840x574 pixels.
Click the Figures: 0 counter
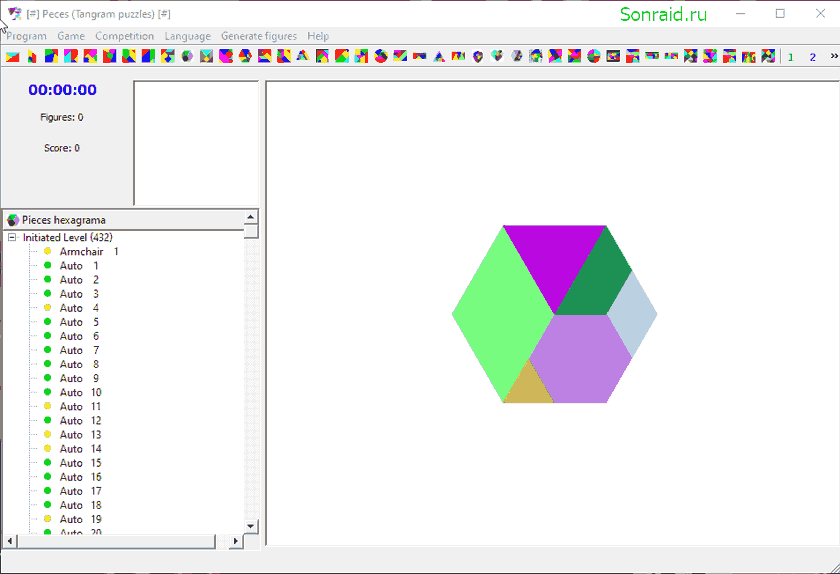click(x=62, y=117)
